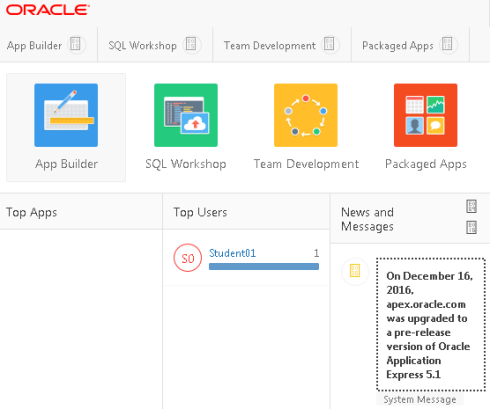Click the SO user avatar circle
The width and height of the screenshot is (490, 409).
tap(188, 258)
